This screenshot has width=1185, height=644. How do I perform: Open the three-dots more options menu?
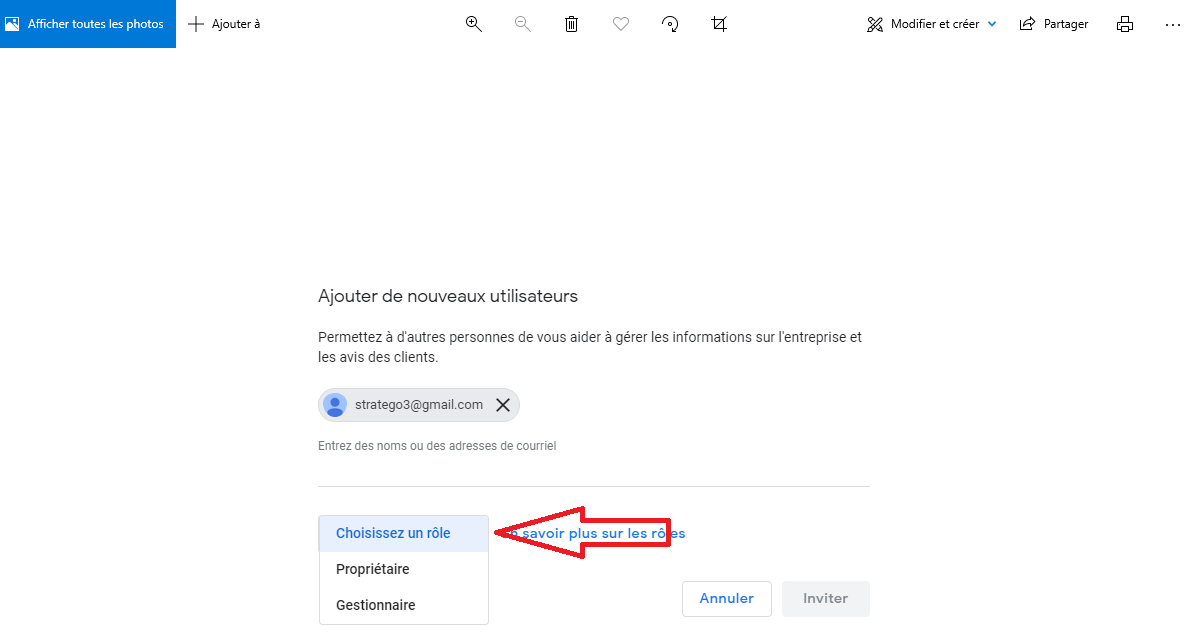point(1172,23)
